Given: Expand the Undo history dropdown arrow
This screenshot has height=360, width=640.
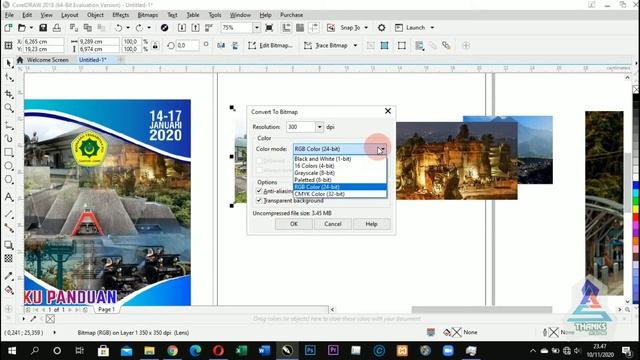Looking at the screenshot, I should tap(128, 28).
